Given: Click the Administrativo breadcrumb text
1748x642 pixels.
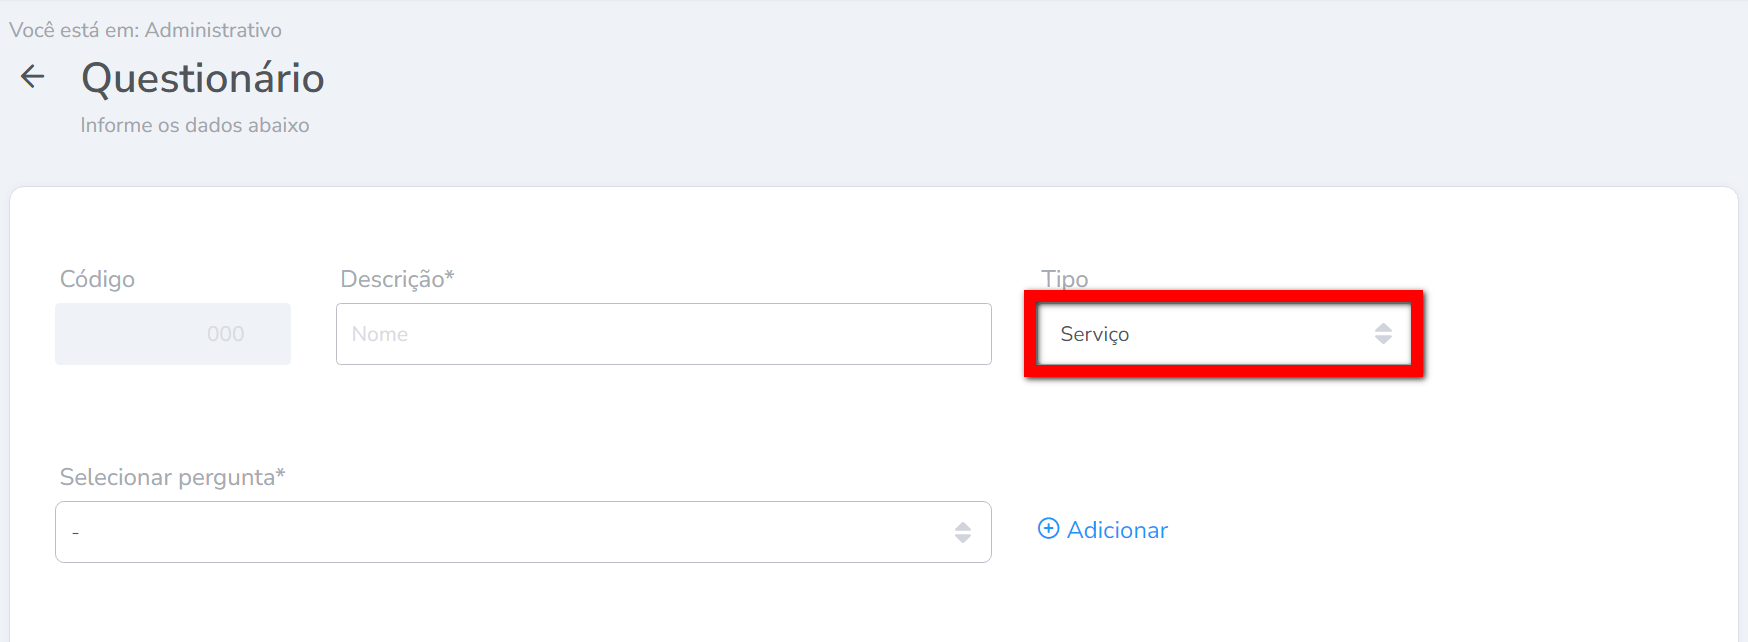Looking at the screenshot, I should click(x=213, y=30).
